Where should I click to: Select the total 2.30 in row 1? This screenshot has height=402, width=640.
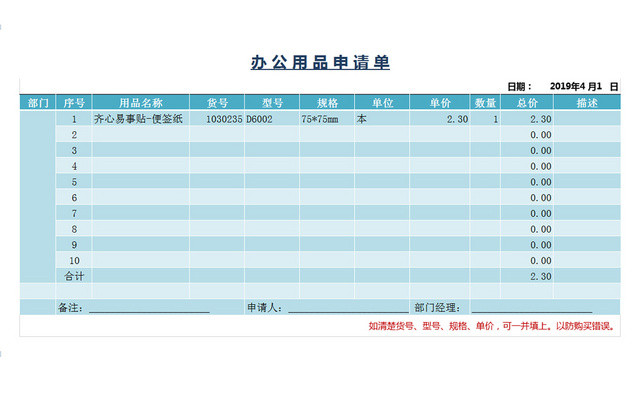pyautogui.click(x=527, y=119)
